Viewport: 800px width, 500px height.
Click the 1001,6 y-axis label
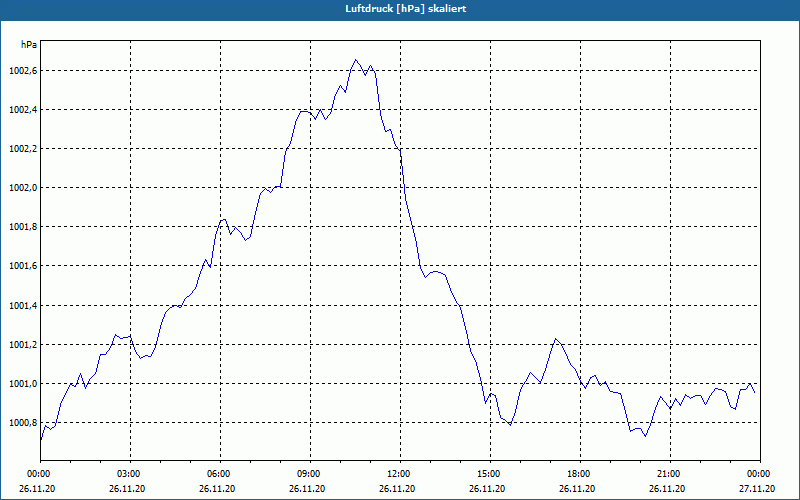(23, 266)
